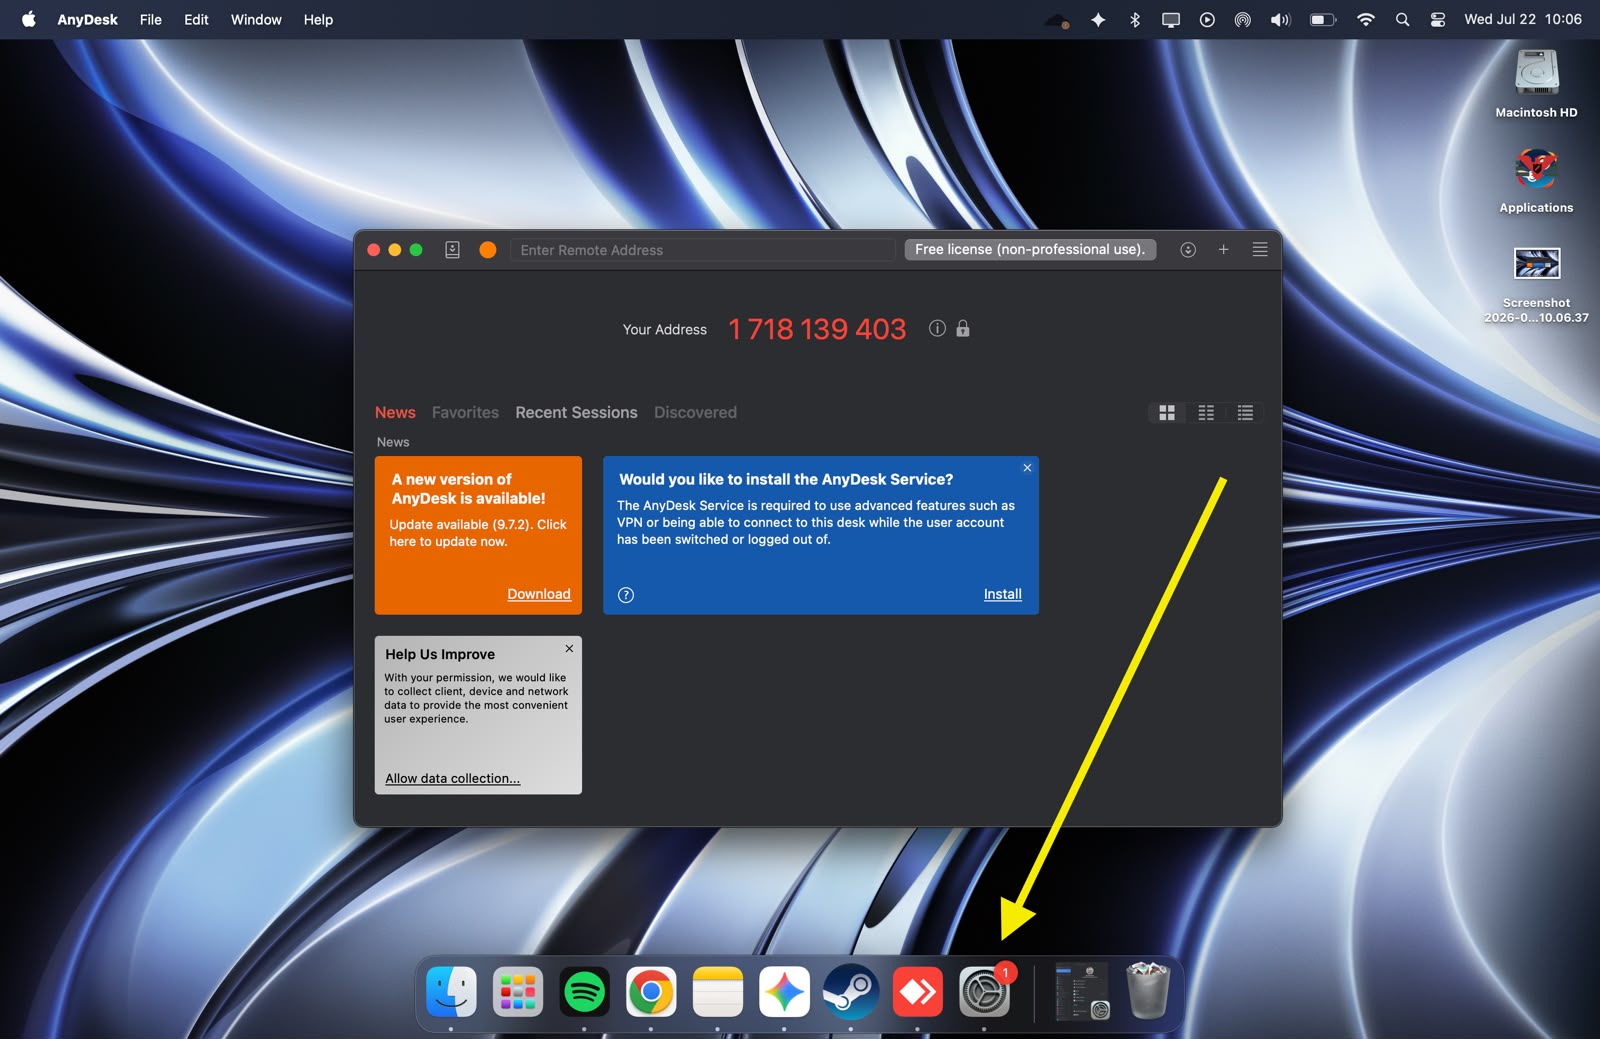
Task: Click your address number 1 718 139 403
Action: click(x=817, y=329)
